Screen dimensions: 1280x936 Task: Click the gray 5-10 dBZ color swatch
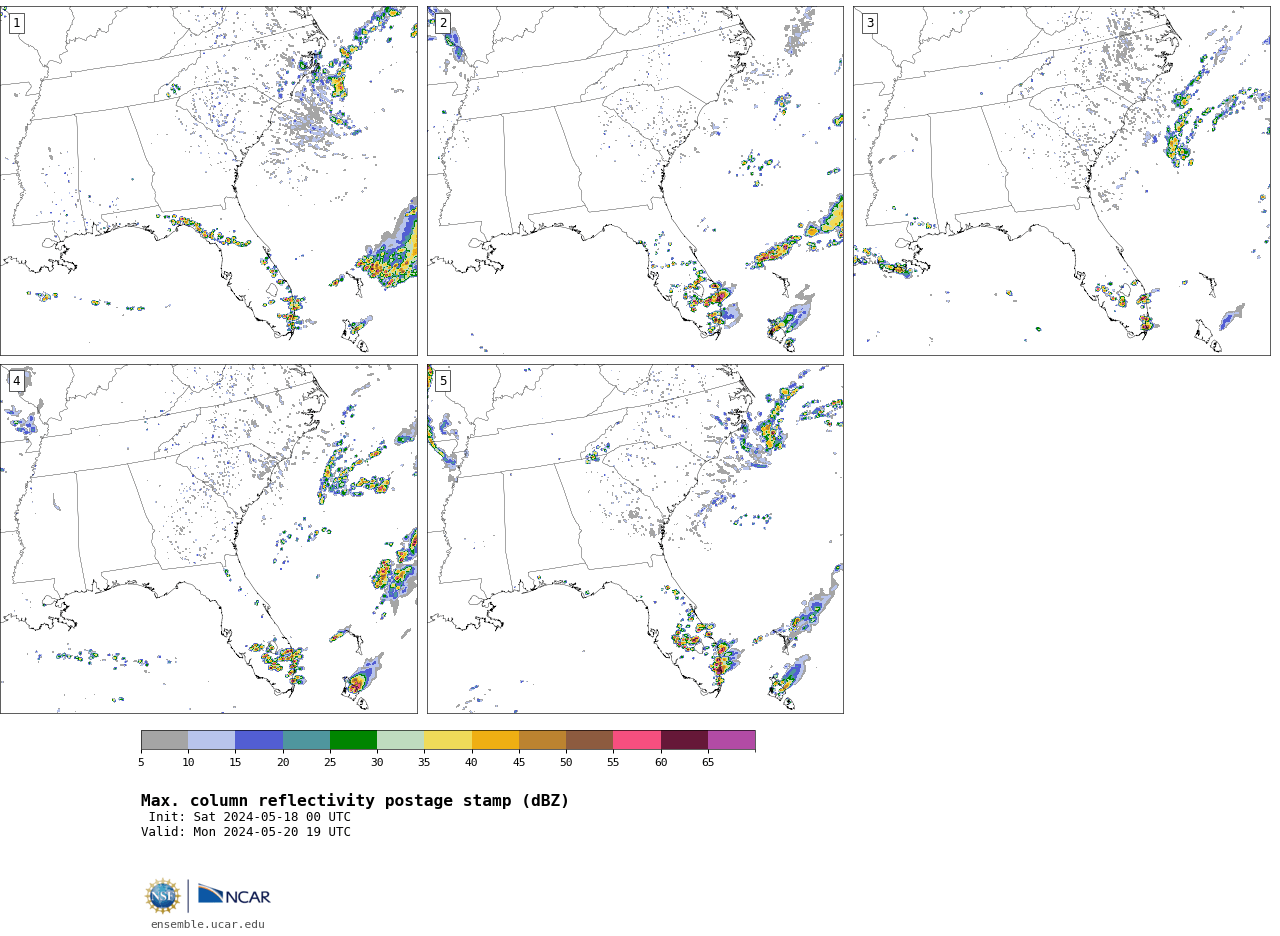coord(164,740)
